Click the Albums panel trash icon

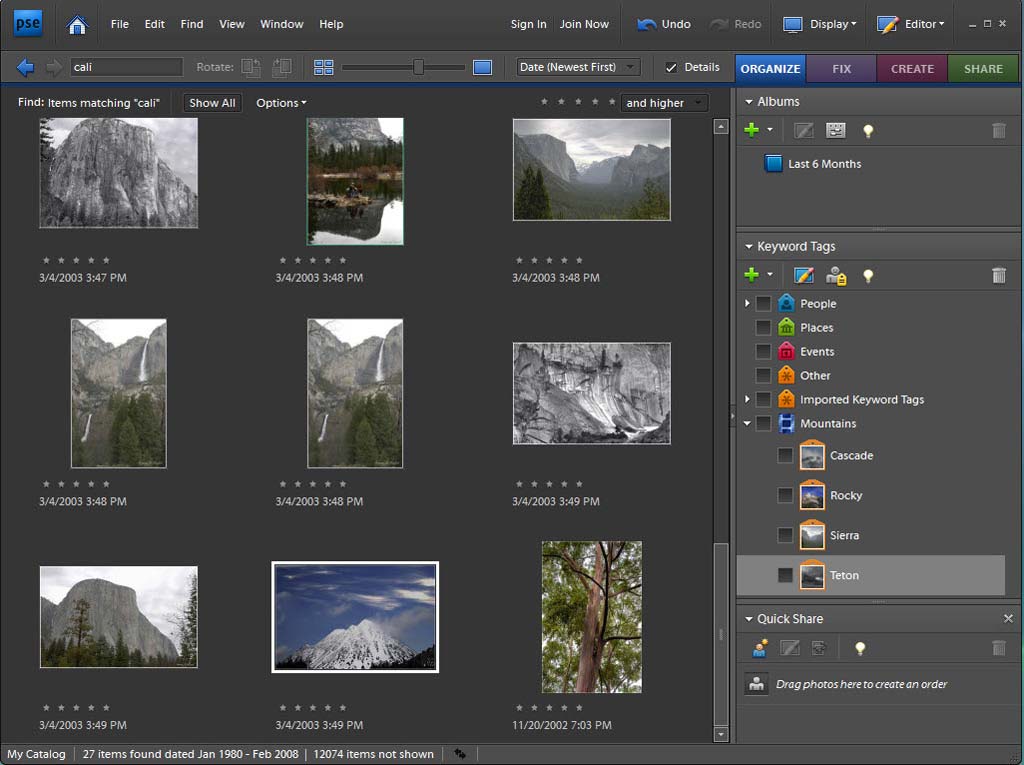pyautogui.click(x=998, y=130)
